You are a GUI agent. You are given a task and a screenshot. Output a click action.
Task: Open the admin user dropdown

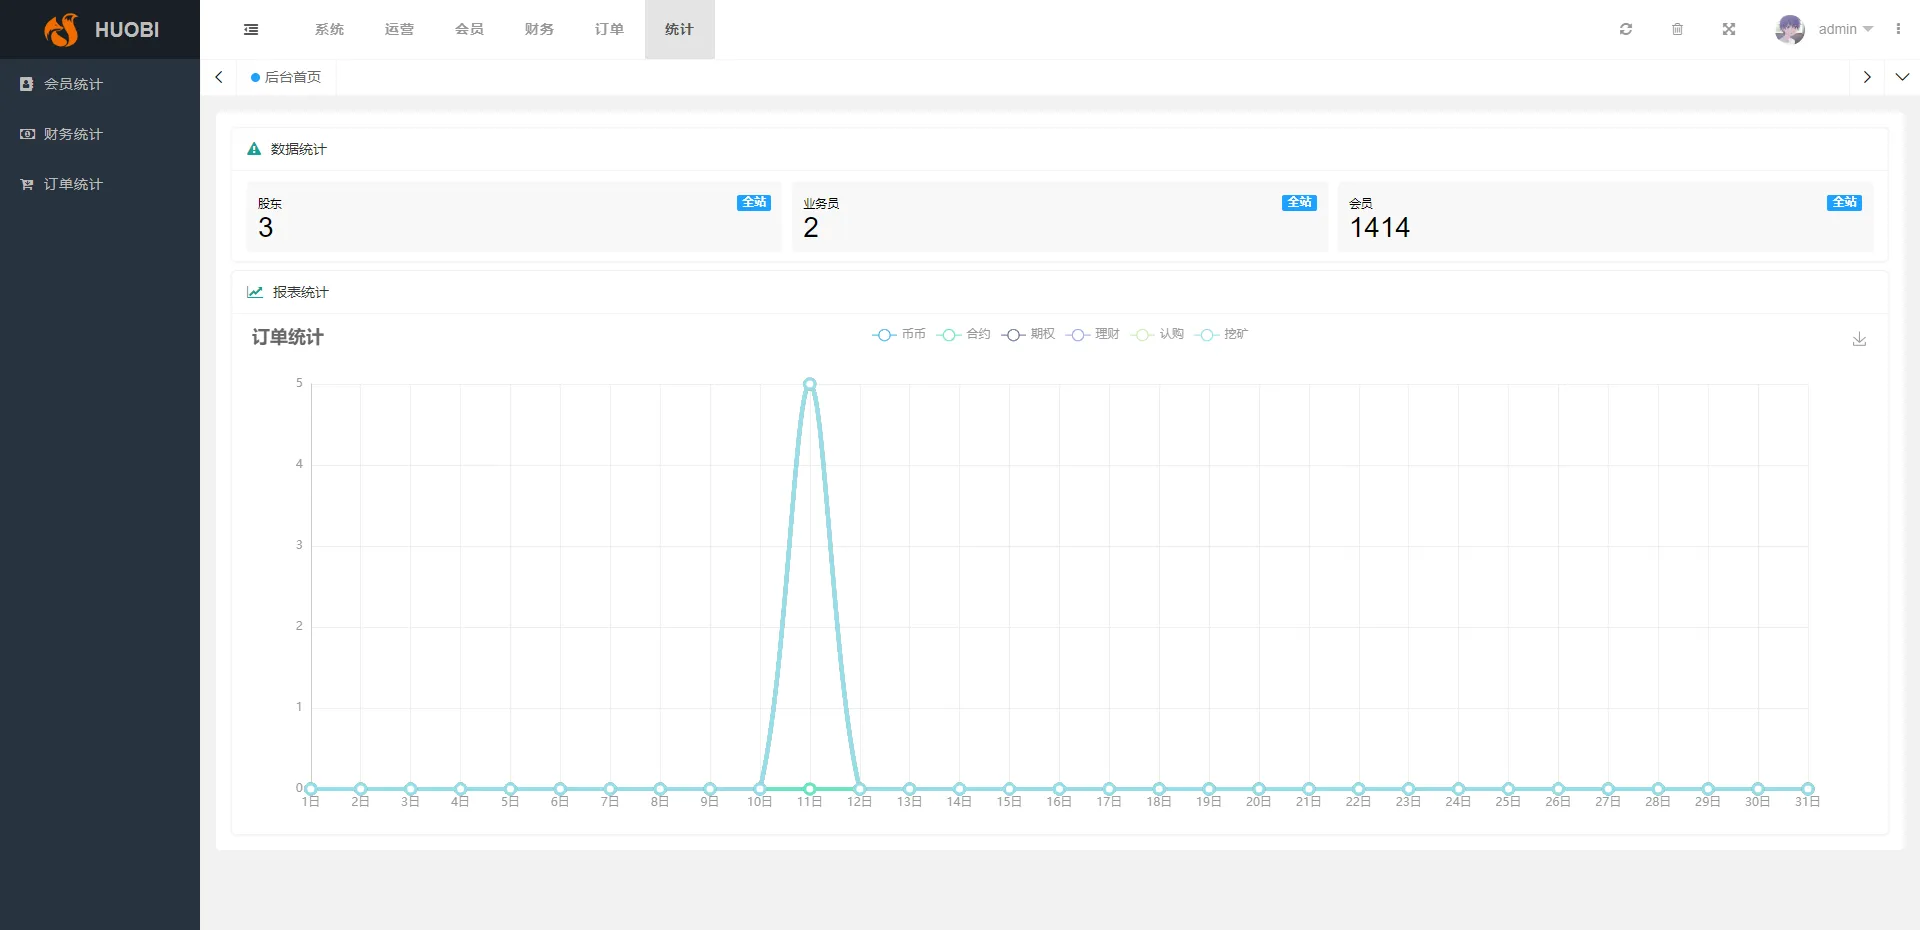click(x=1845, y=30)
